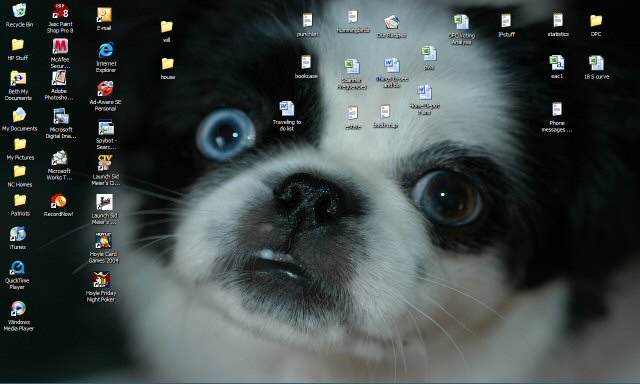Open Beth My Documents shortcut

(x=18, y=78)
